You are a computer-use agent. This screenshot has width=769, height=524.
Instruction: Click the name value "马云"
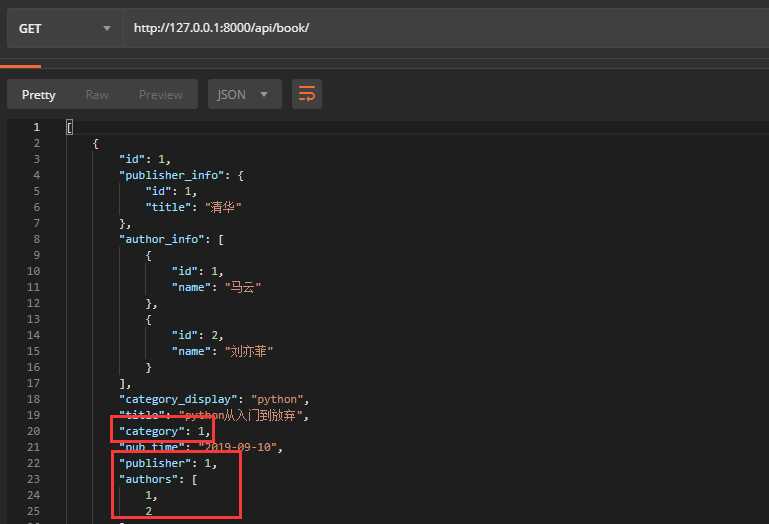tap(243, 287)
